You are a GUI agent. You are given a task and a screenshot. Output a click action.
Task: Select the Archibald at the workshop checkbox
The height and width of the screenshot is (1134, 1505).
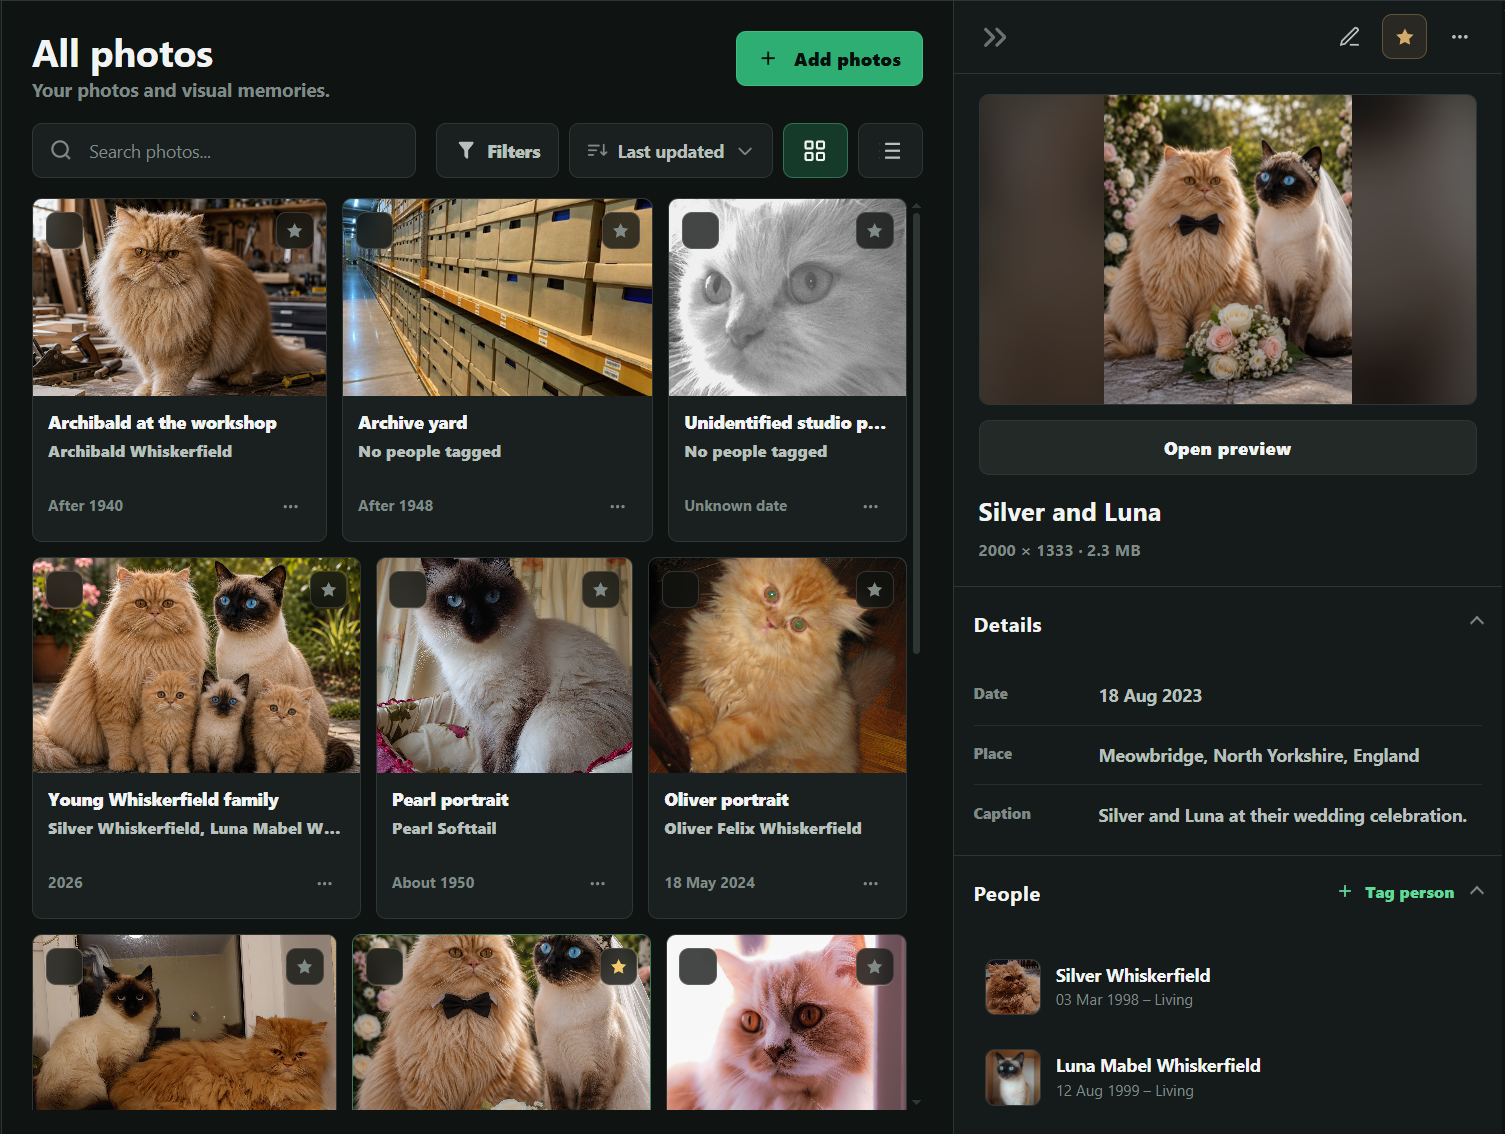(x=65, y=231)
